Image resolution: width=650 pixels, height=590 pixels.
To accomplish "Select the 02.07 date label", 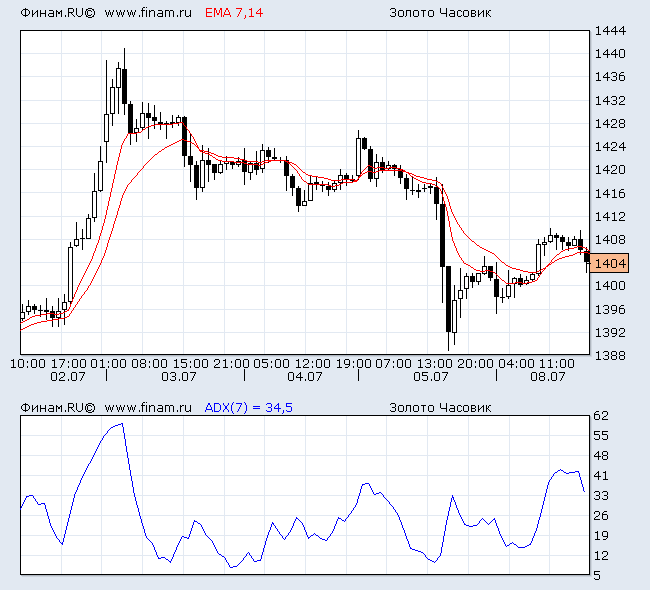I will 67,377.
